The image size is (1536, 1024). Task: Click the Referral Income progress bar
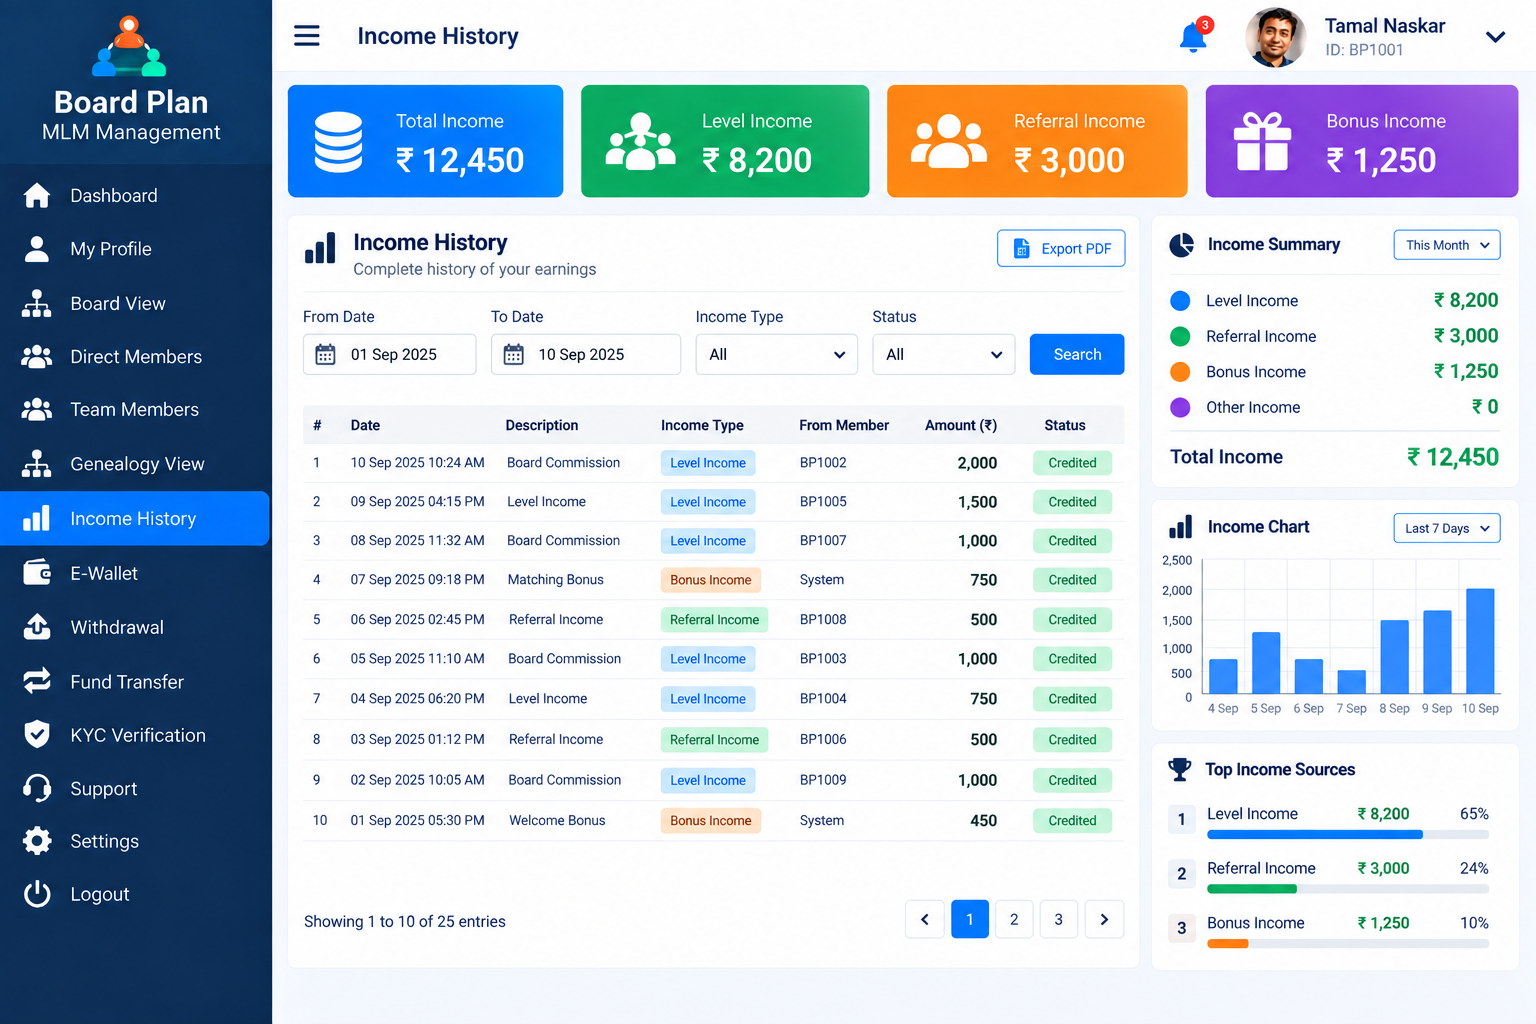pos(1347,889)
